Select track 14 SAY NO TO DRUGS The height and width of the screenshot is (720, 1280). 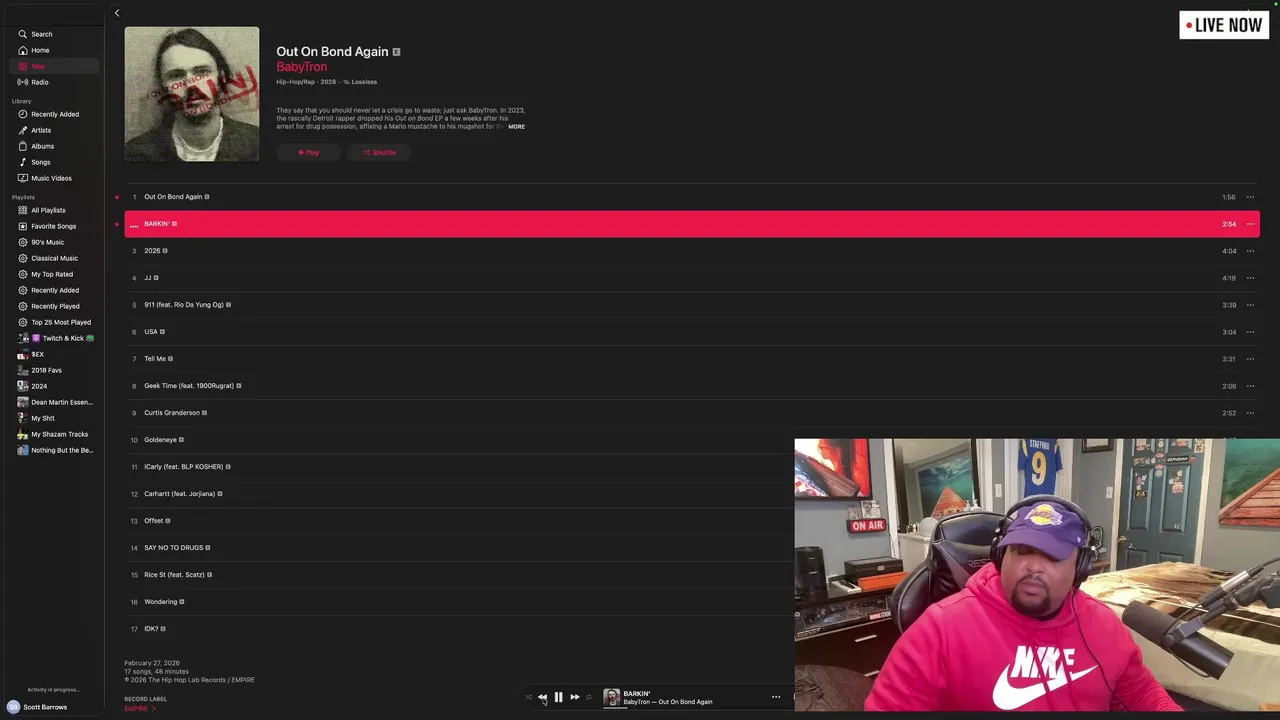(x=460, y=548)
